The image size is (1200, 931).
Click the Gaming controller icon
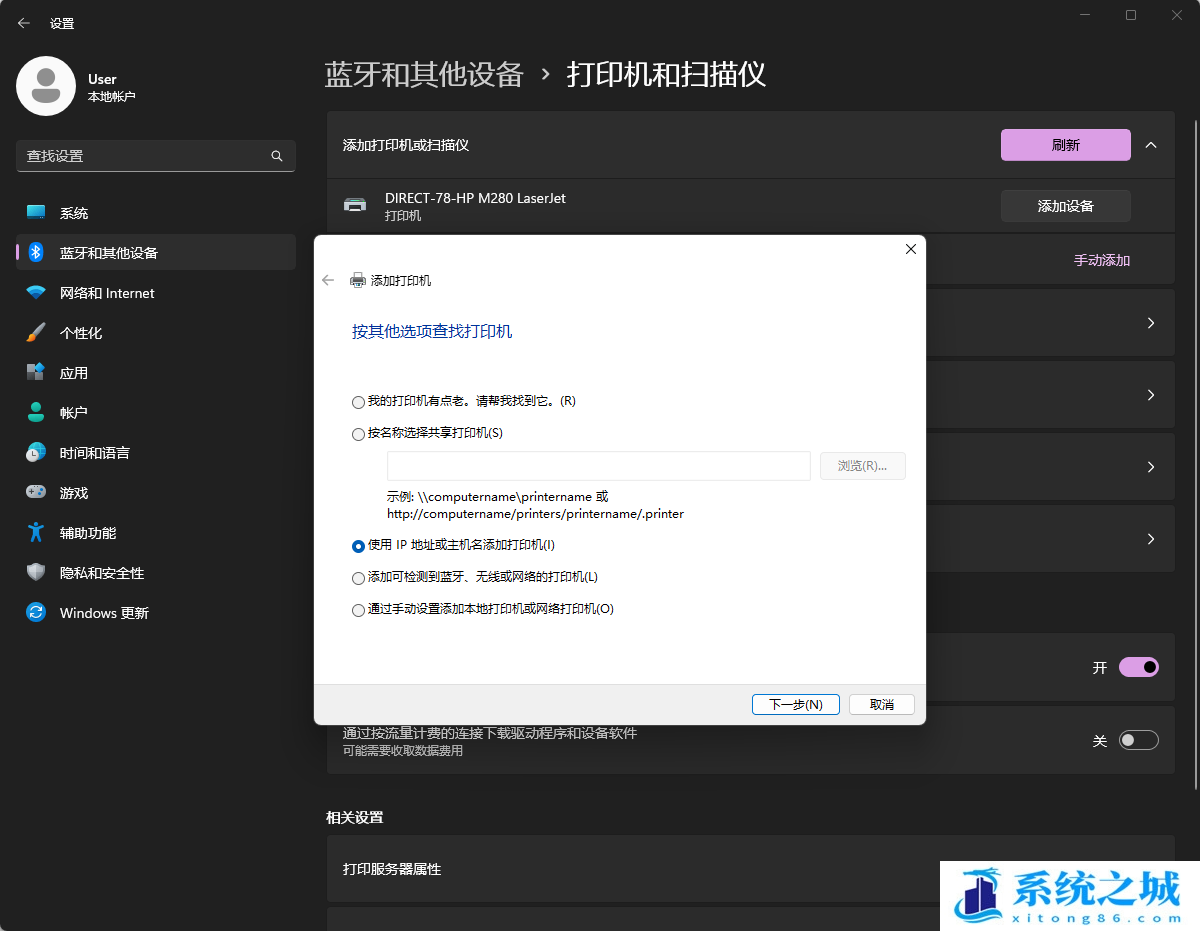[36, 493]
